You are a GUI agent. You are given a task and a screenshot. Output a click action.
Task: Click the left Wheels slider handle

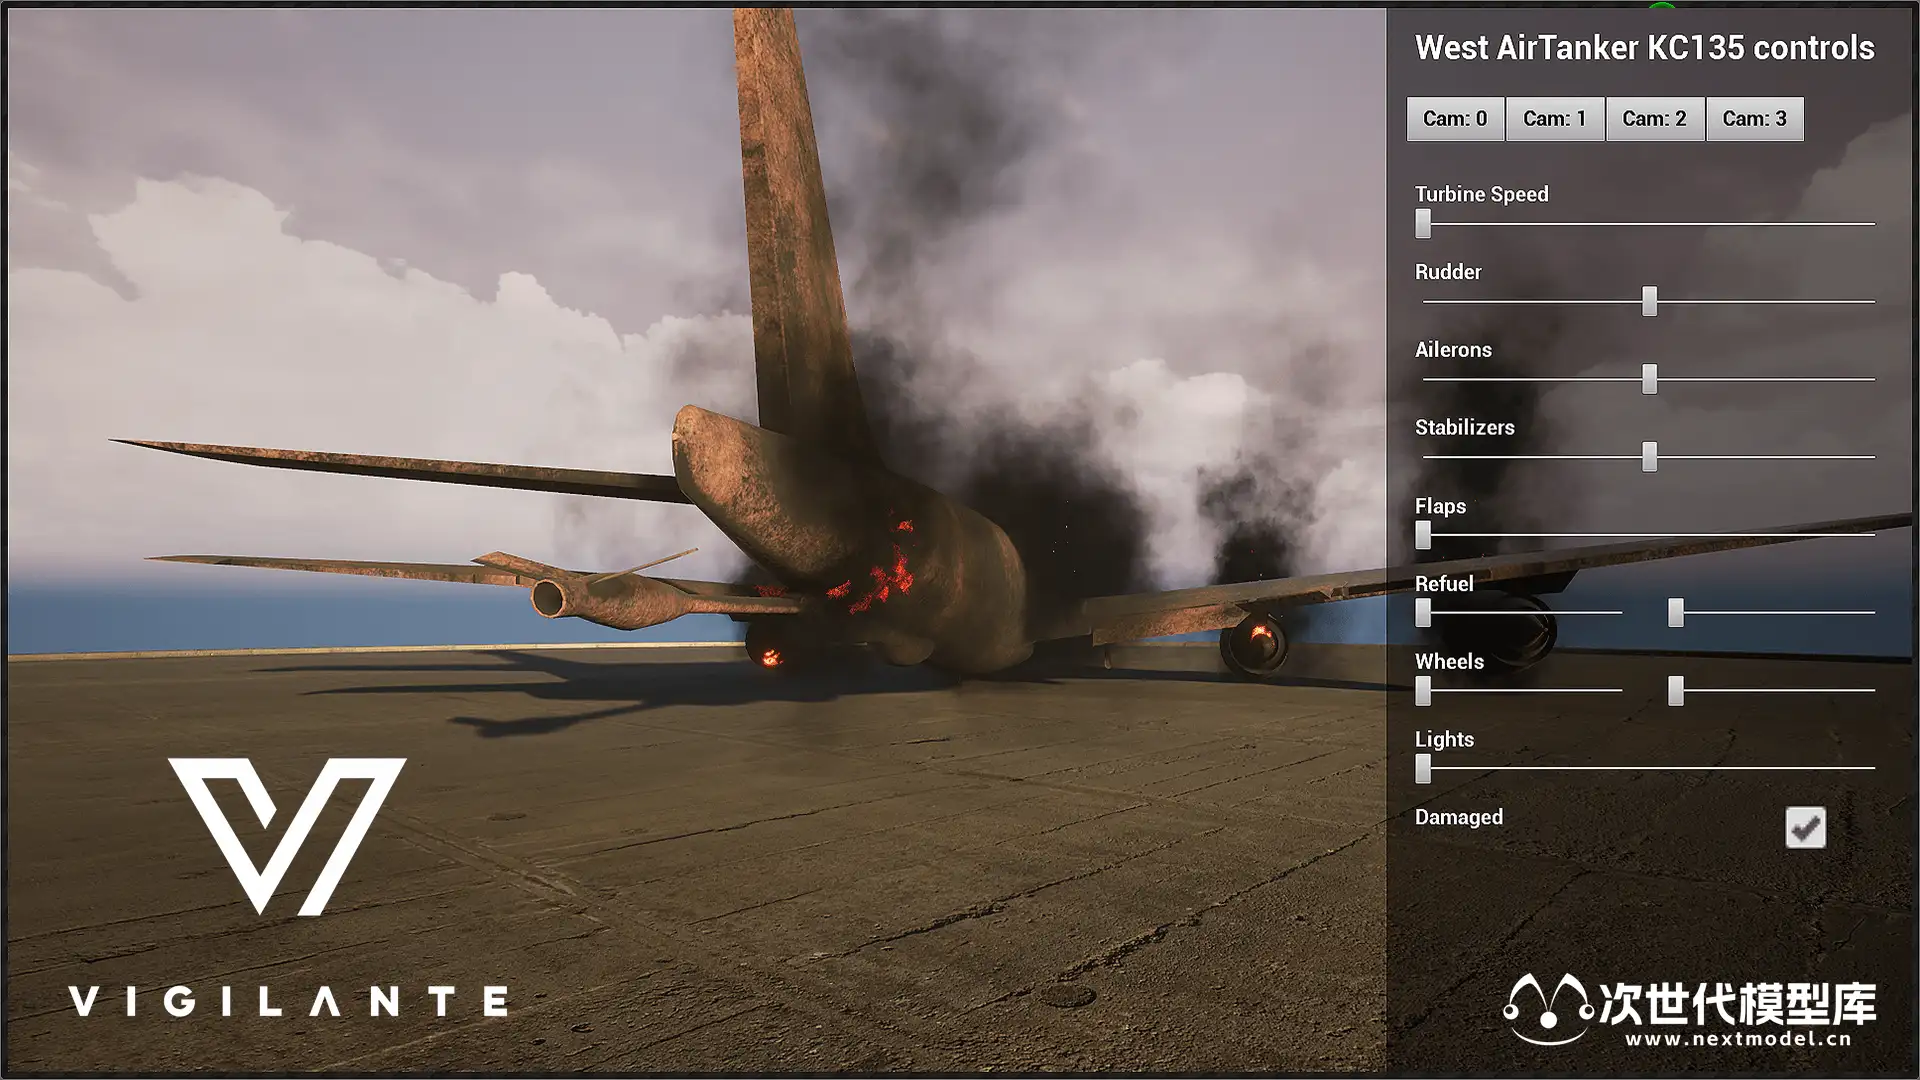pos(1423,690)
